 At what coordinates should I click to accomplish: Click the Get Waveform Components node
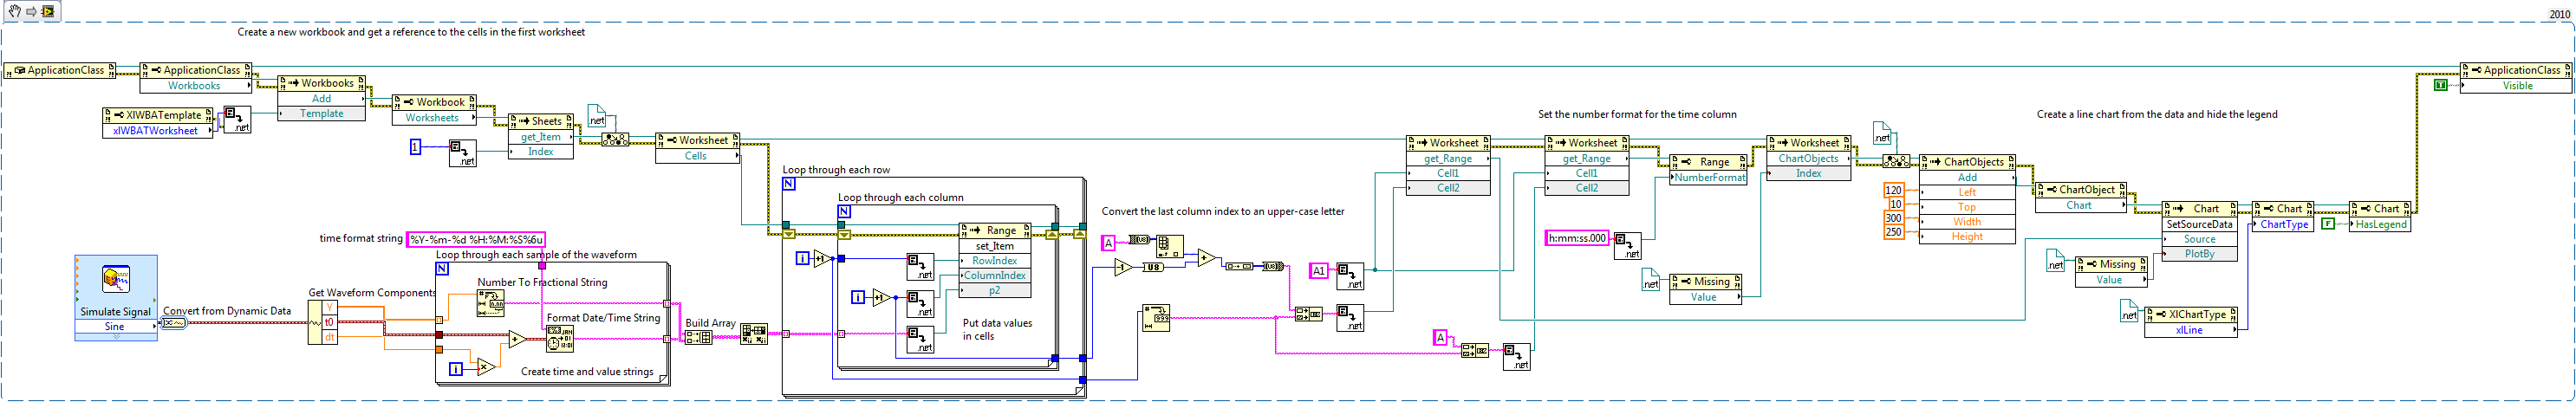click(322, 322)
